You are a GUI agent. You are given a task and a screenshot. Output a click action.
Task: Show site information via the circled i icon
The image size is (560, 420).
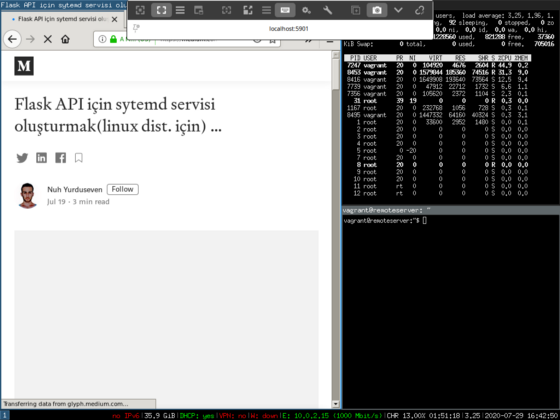tap(102, 39)
